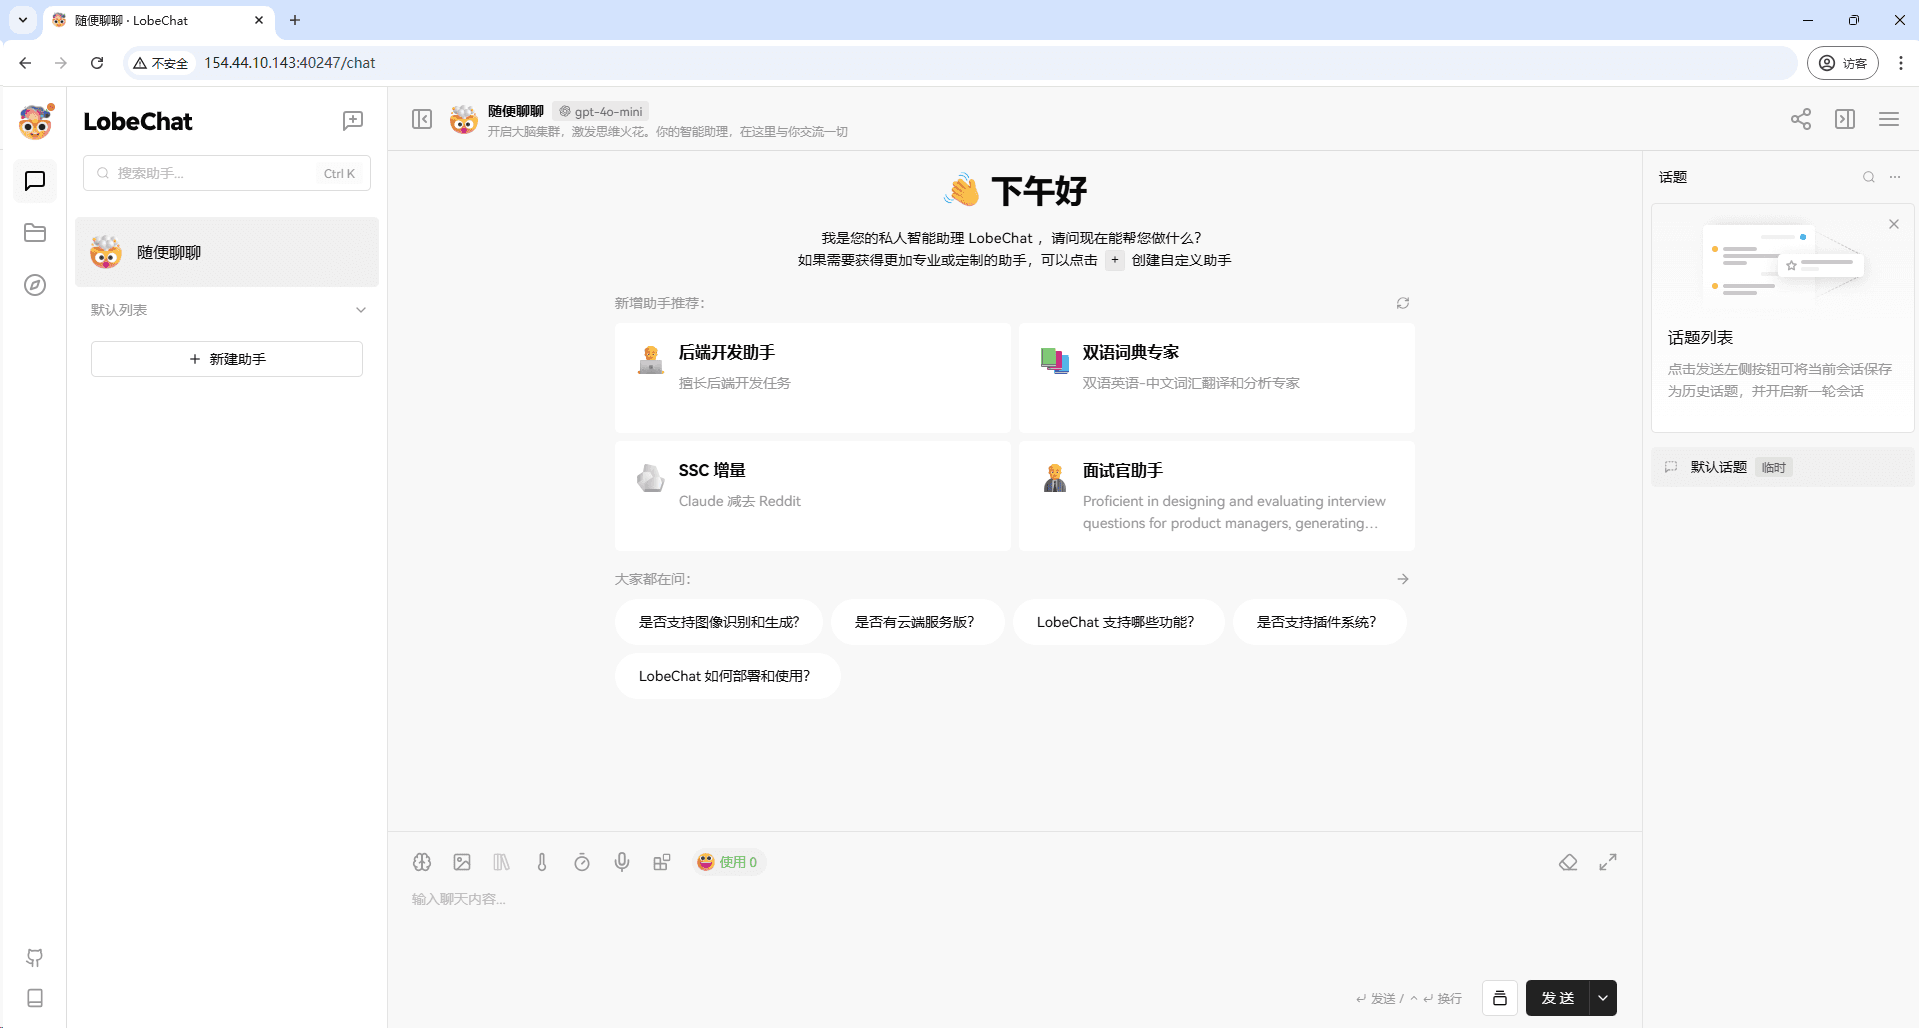Open the hamburger menu at top right
1919x1028 pixels.
tap(1889, 120)
